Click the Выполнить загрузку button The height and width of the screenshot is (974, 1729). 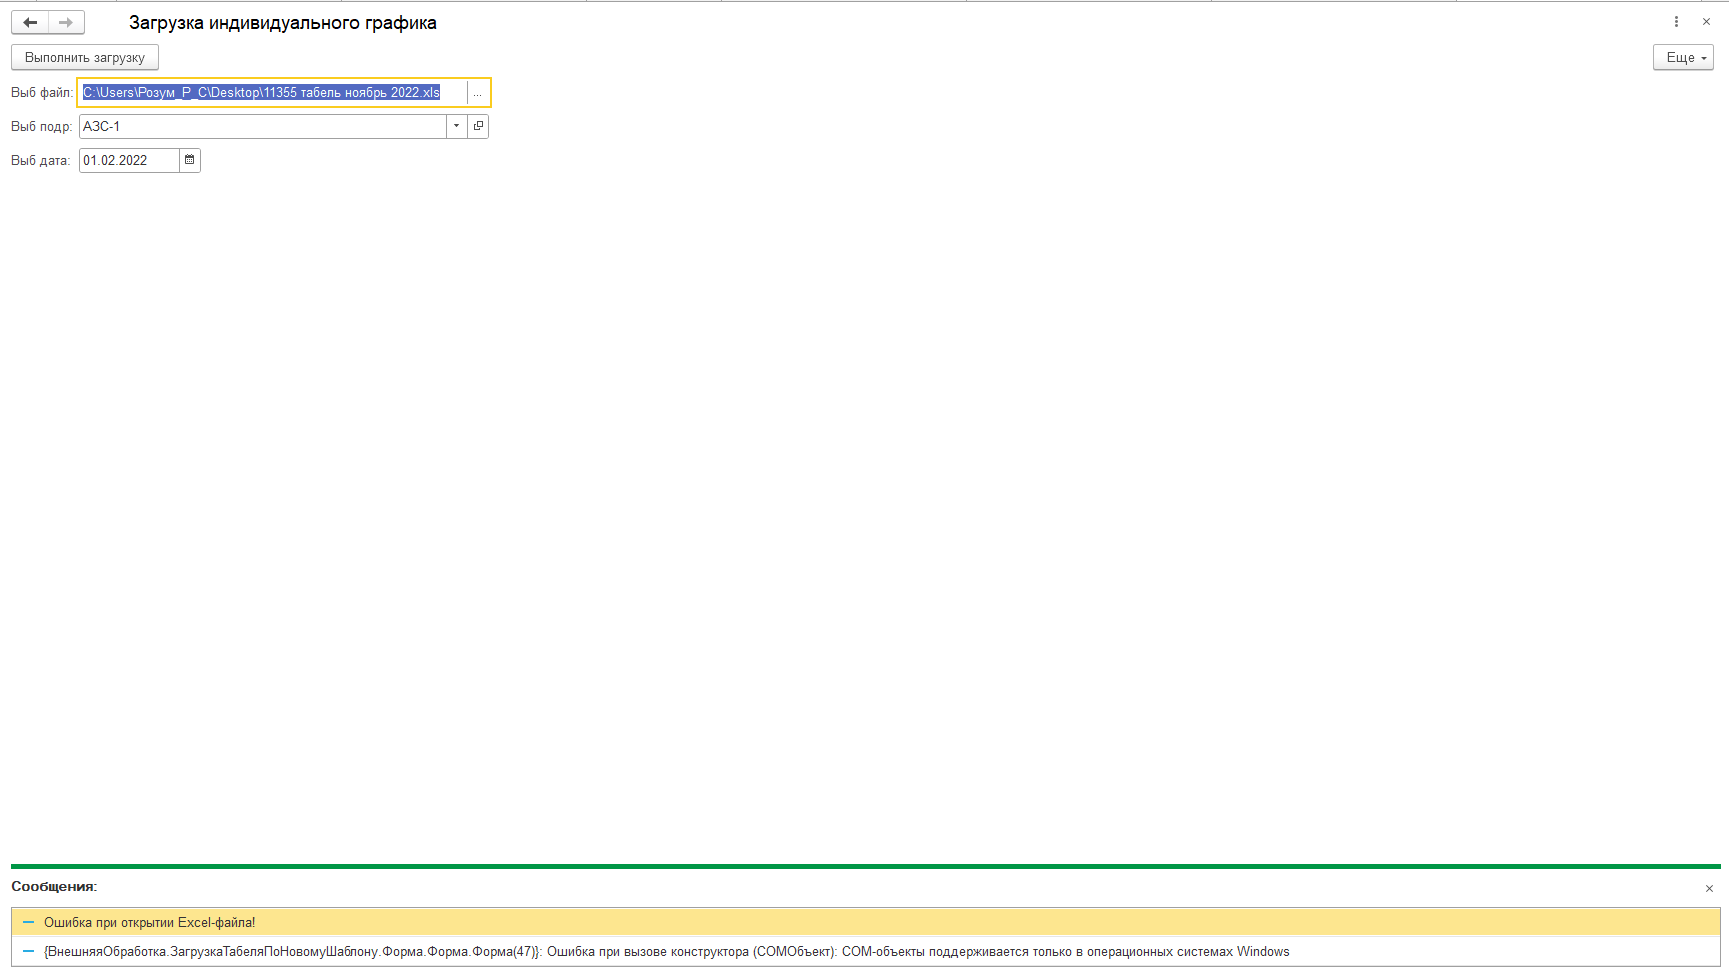click(85, 57)
